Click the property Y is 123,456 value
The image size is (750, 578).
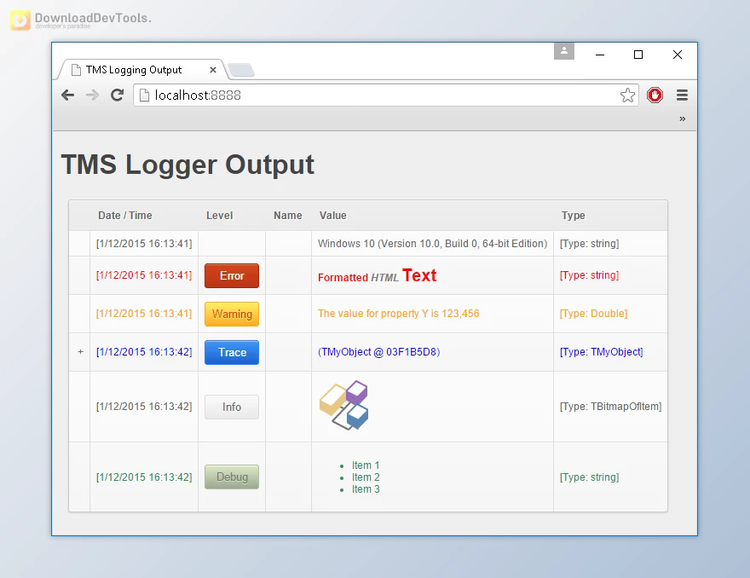(398, 313)
